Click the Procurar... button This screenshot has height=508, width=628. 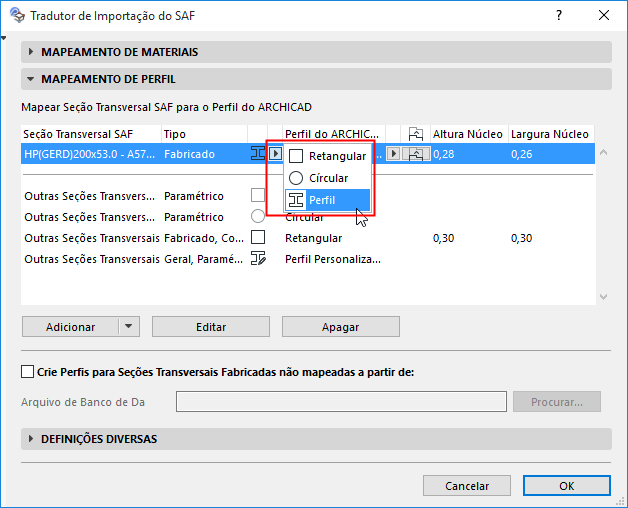click(557, 401)
